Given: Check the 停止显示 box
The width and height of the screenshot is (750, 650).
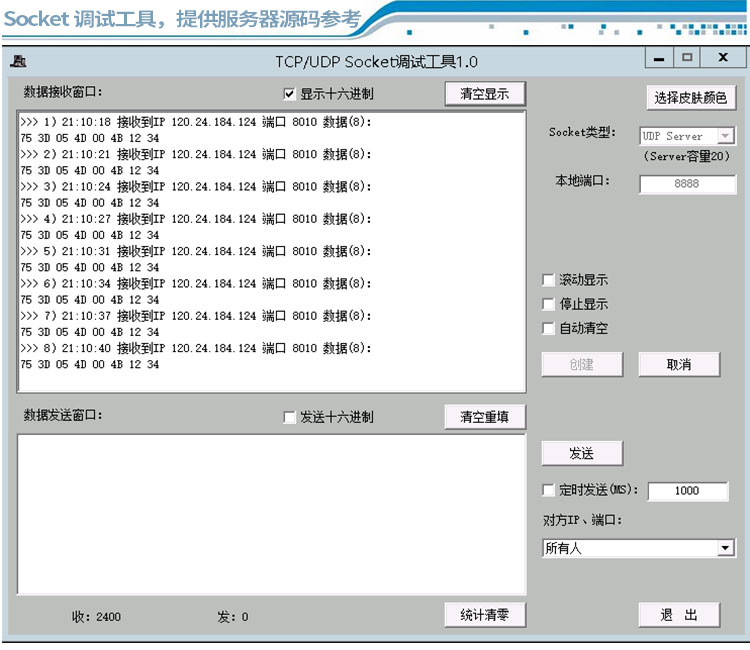Looking at the screenshot, I should [548, 304].
